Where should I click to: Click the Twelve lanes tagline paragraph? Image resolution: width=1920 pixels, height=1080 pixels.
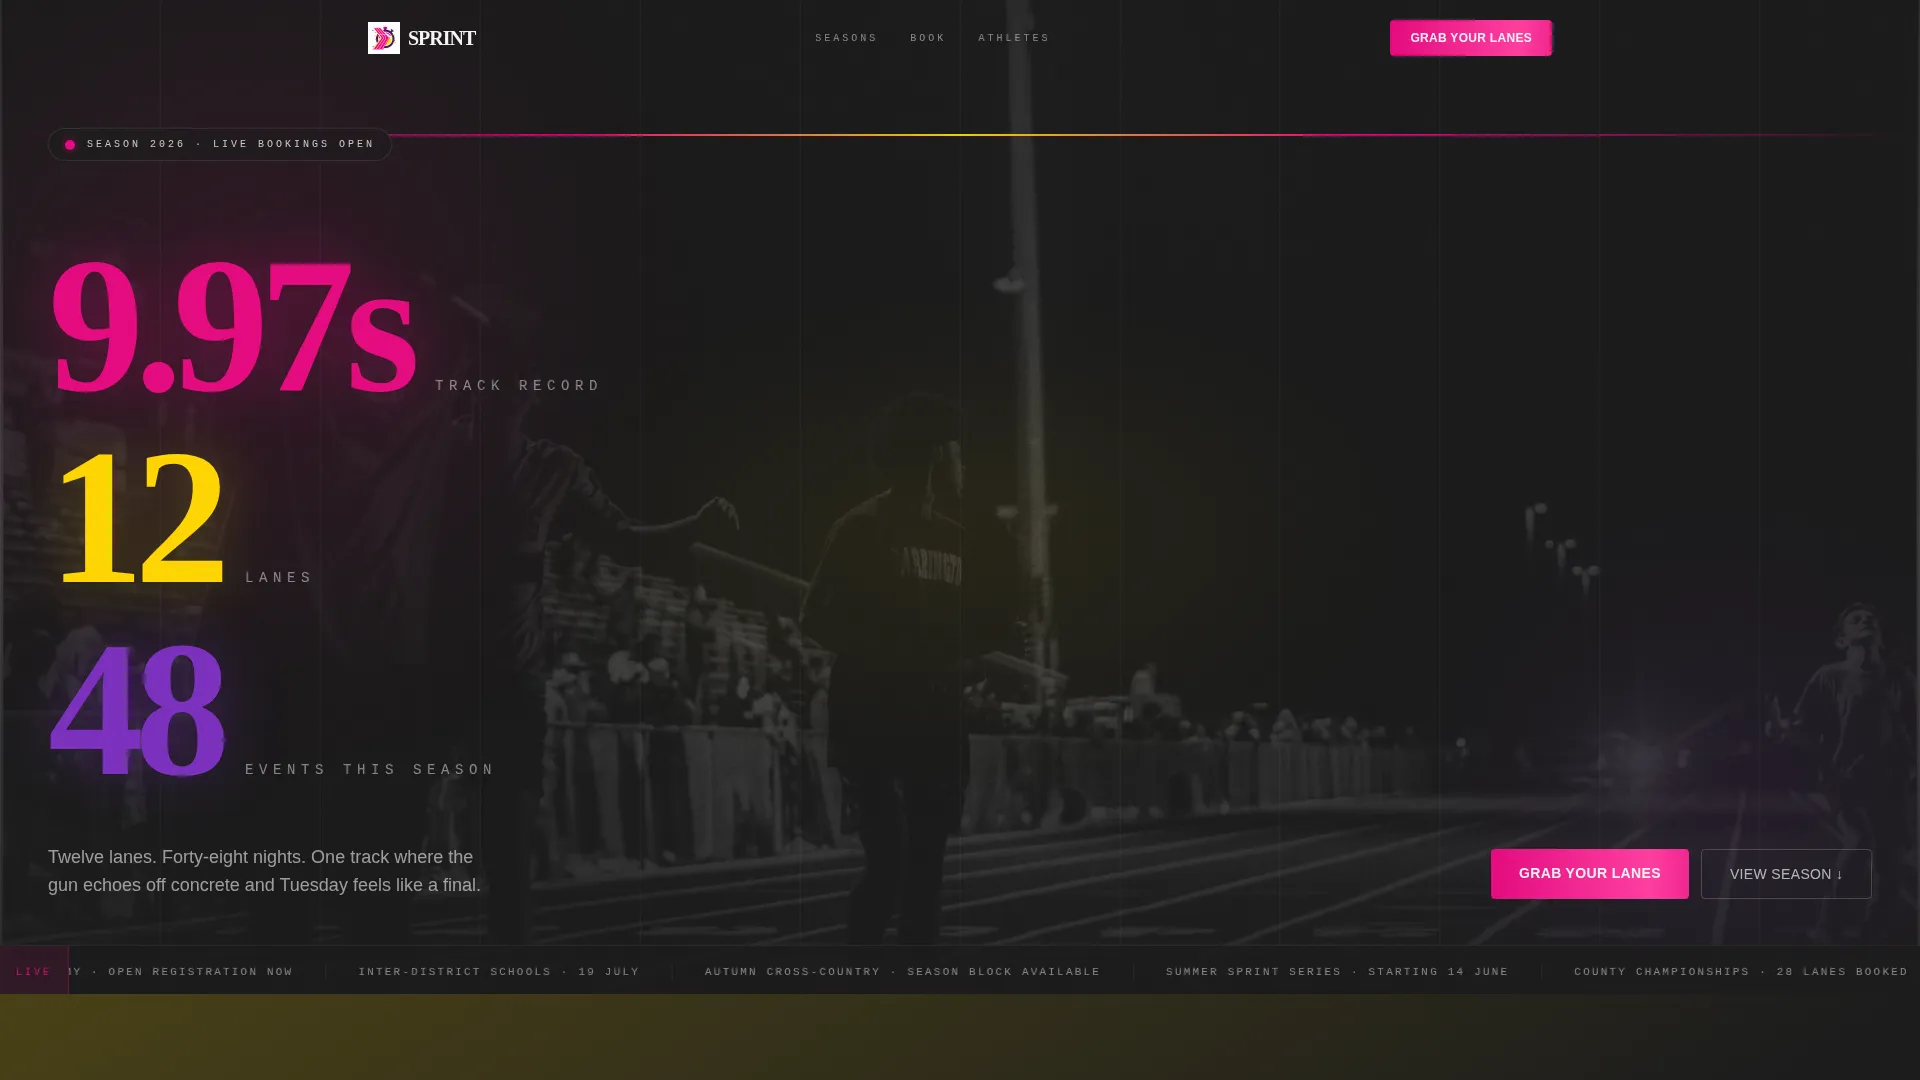click(265, 871)
